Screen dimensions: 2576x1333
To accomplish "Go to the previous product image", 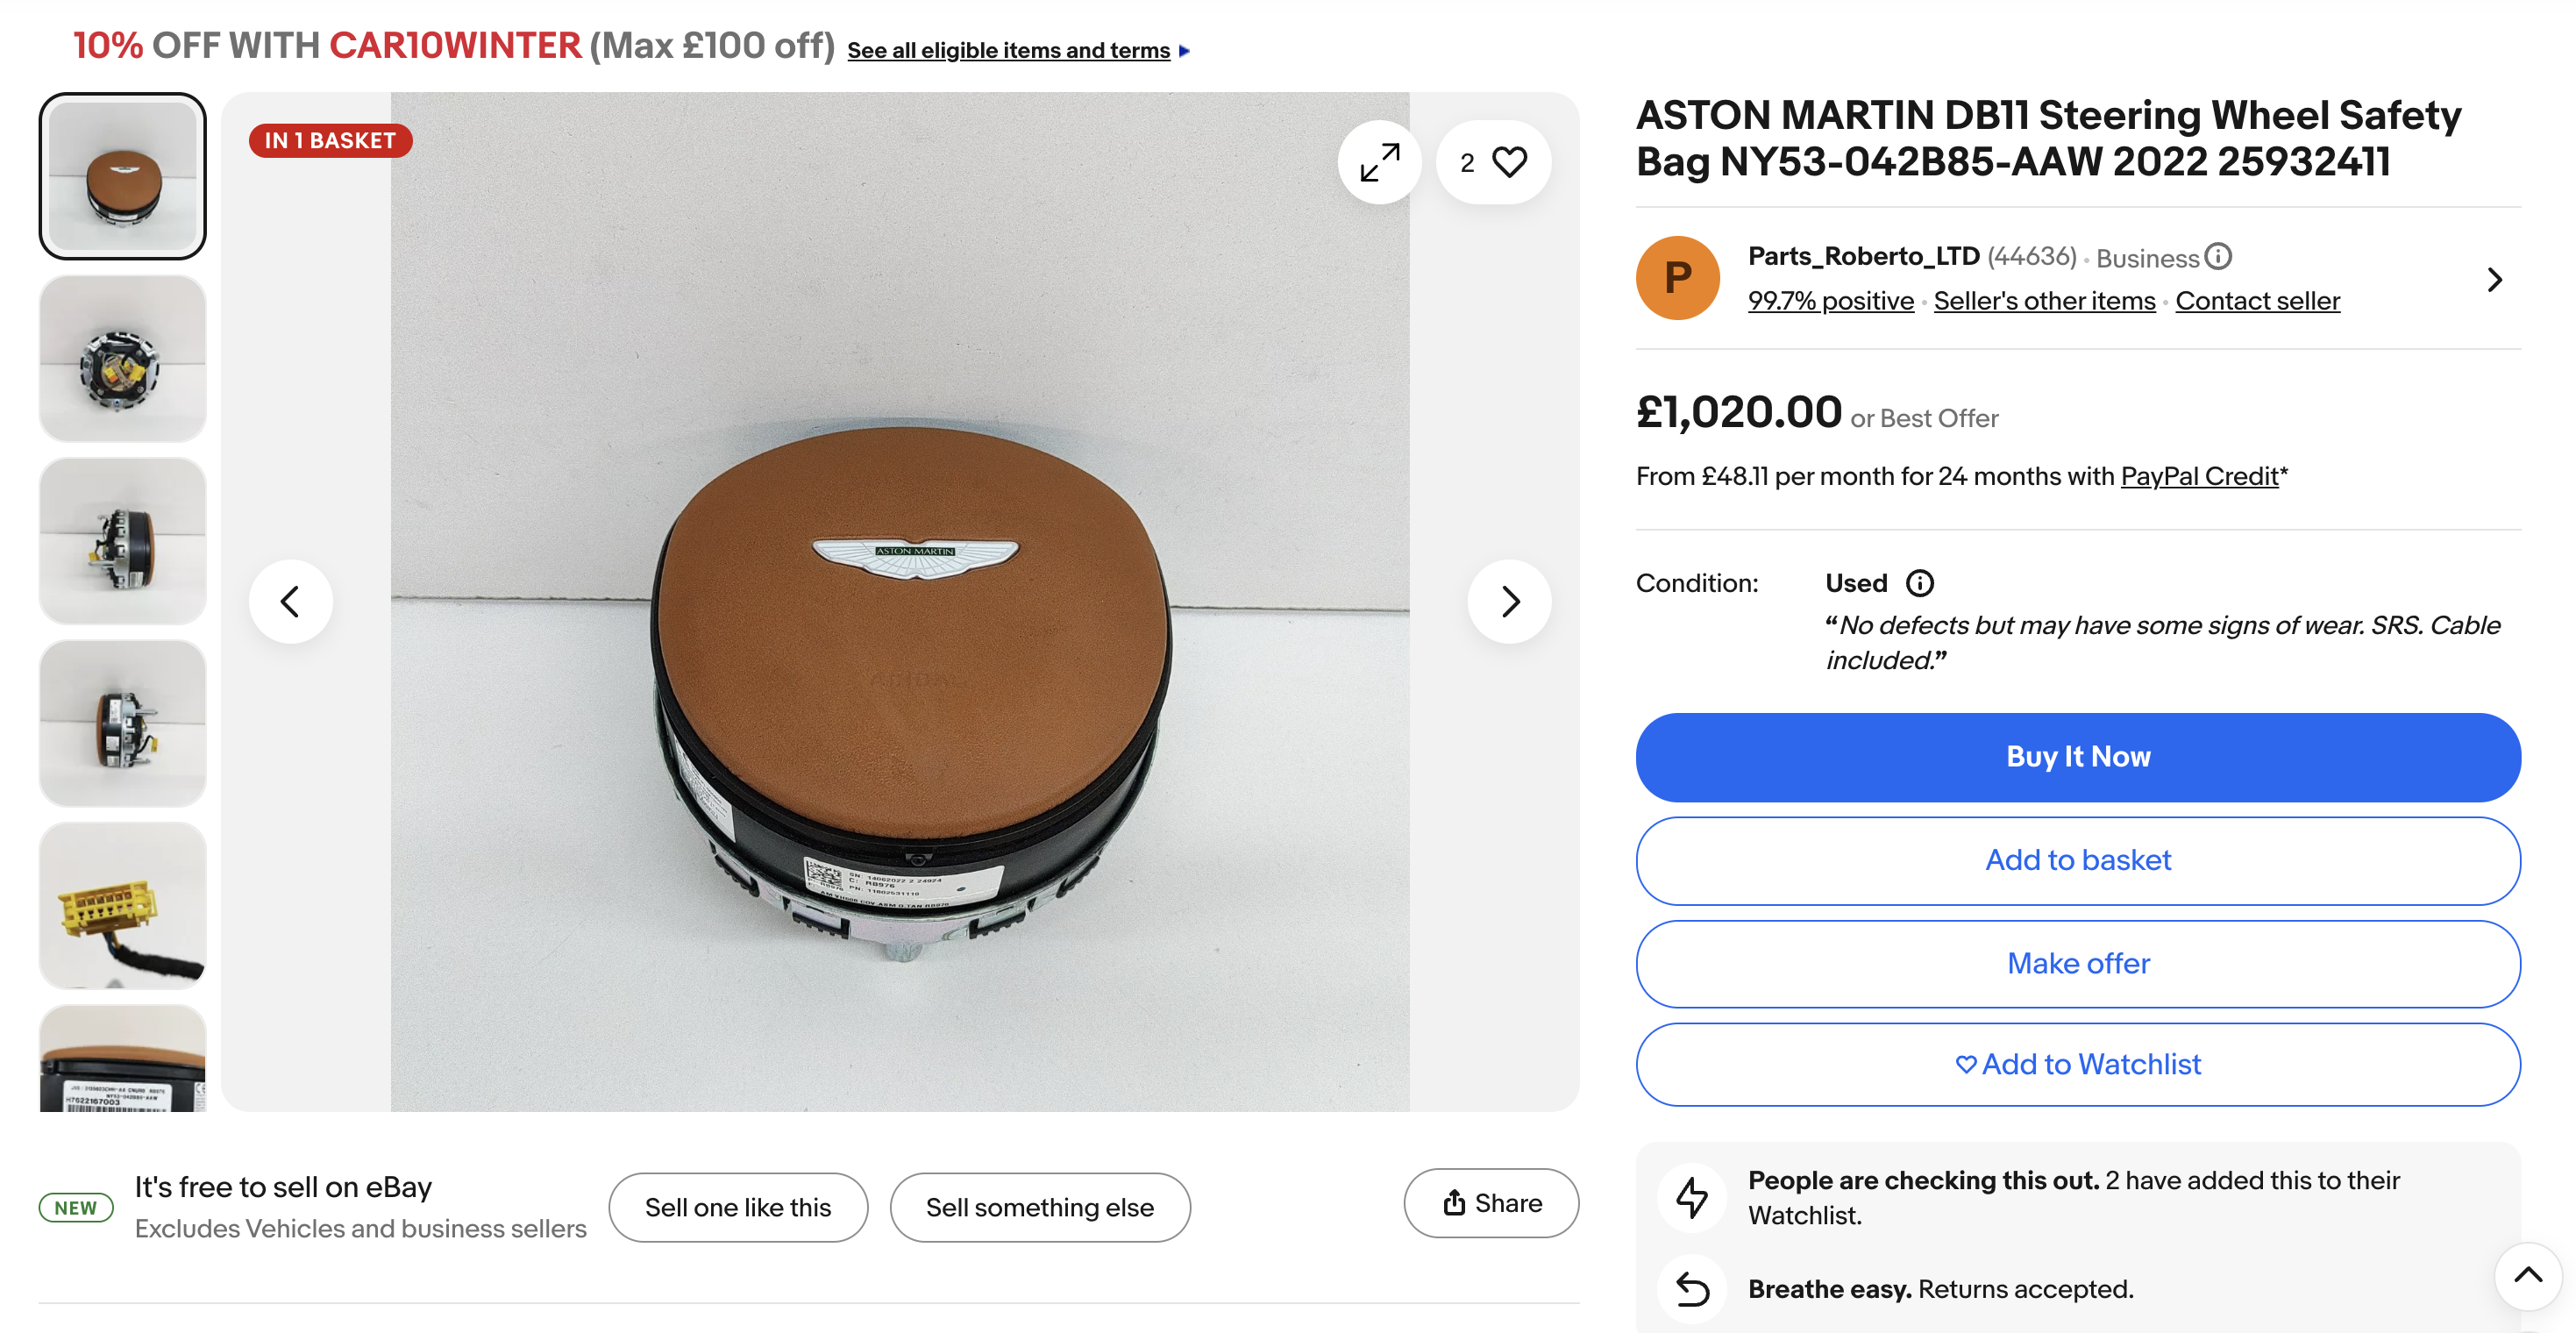I will 290,601.
